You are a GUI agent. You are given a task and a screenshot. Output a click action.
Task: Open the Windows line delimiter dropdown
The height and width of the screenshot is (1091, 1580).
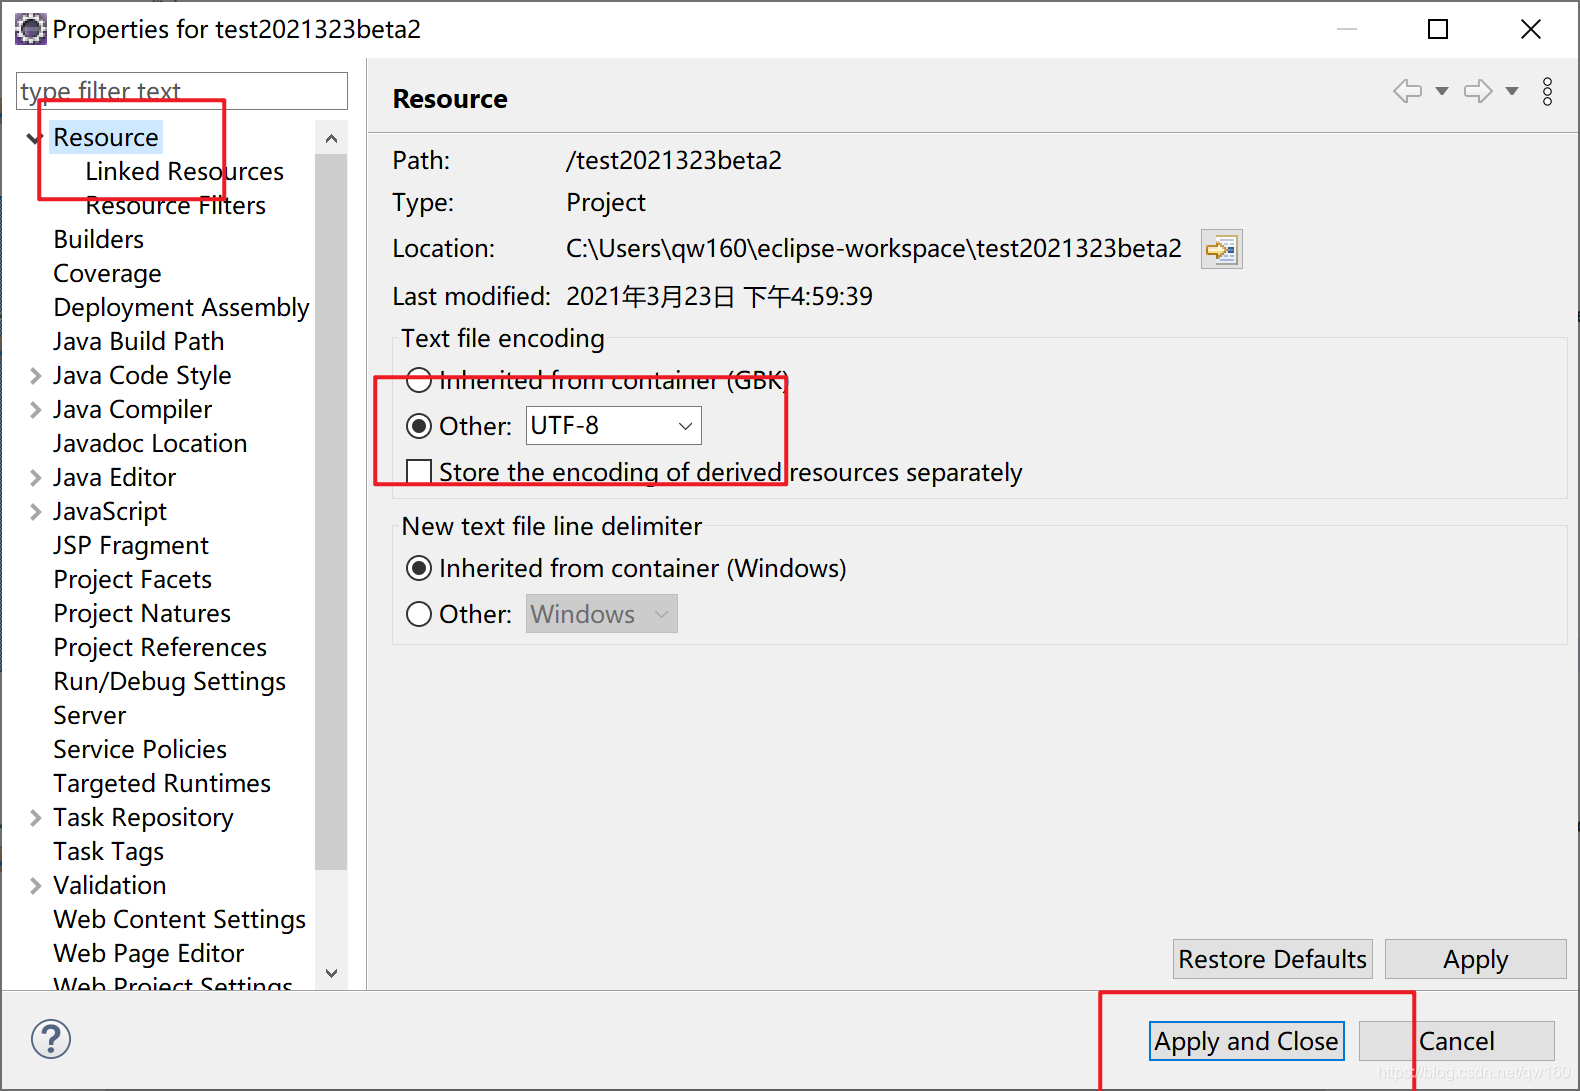[602, 614]
